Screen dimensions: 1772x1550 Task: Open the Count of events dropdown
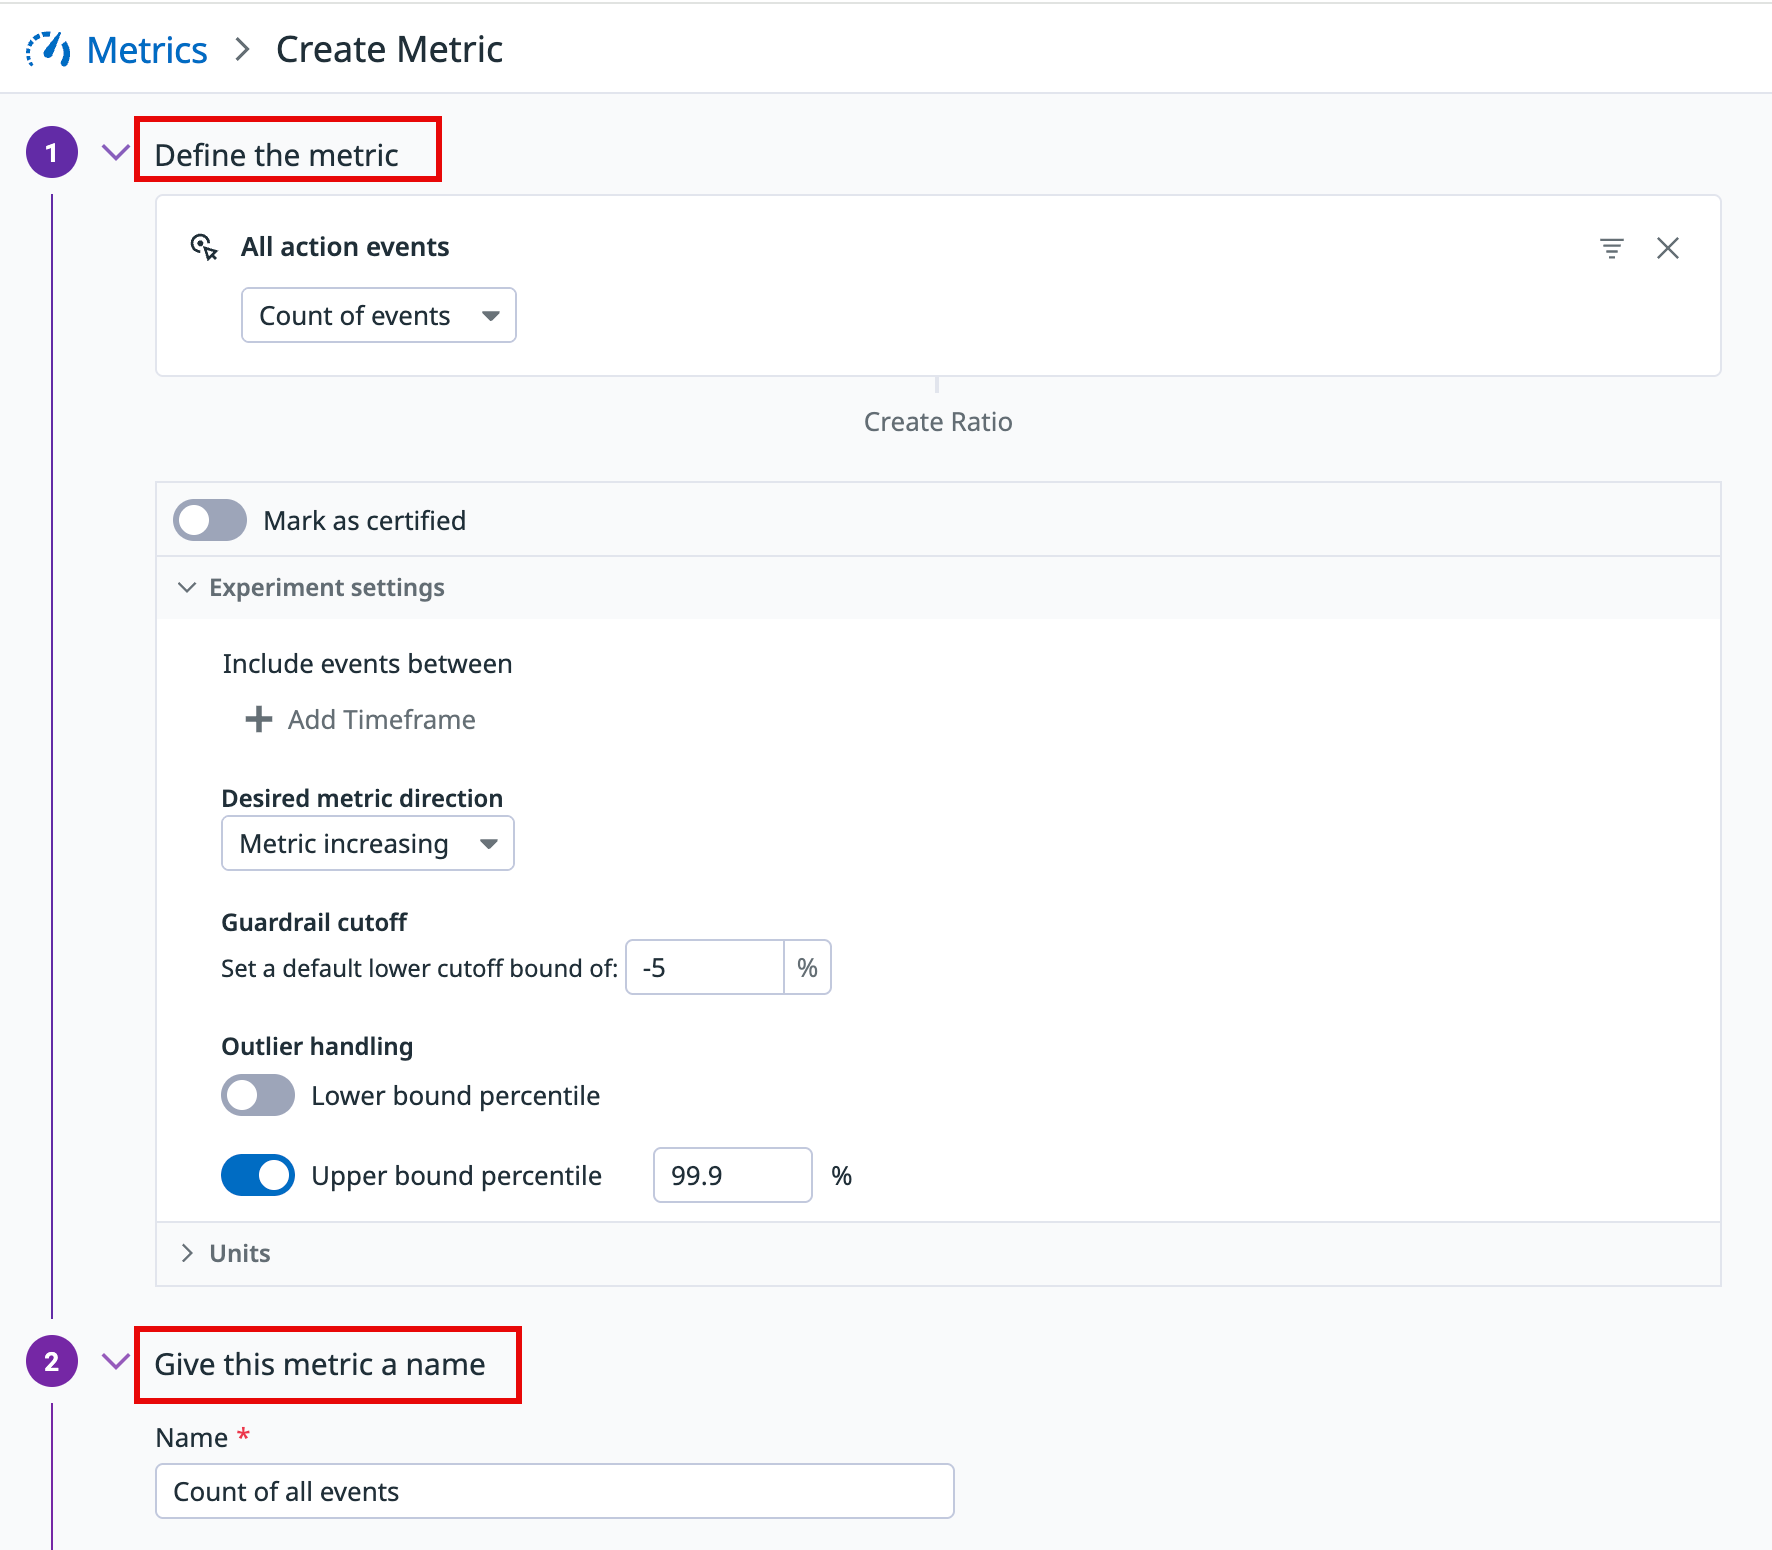(378, 316)
